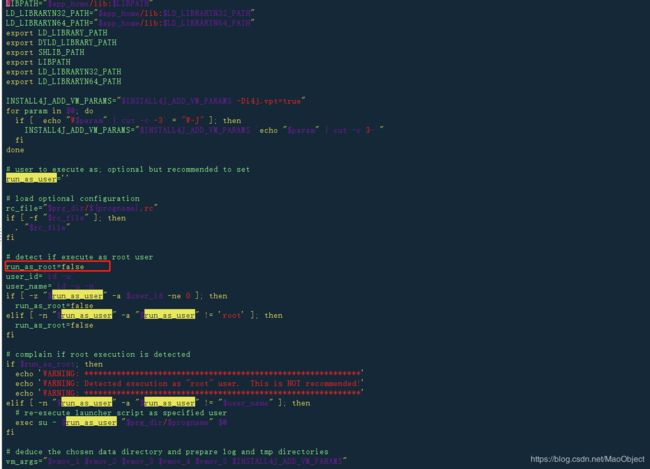650x469 pixels.
Task: Click the comment '# re-execute launcher script as specified user'
Action: [121, 413]
